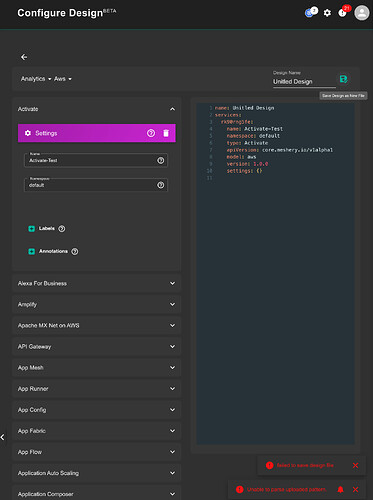
Task: Click YAML line 'apiVersion: core.meshery.io/v1alpha1'
Action: [280, 150]
